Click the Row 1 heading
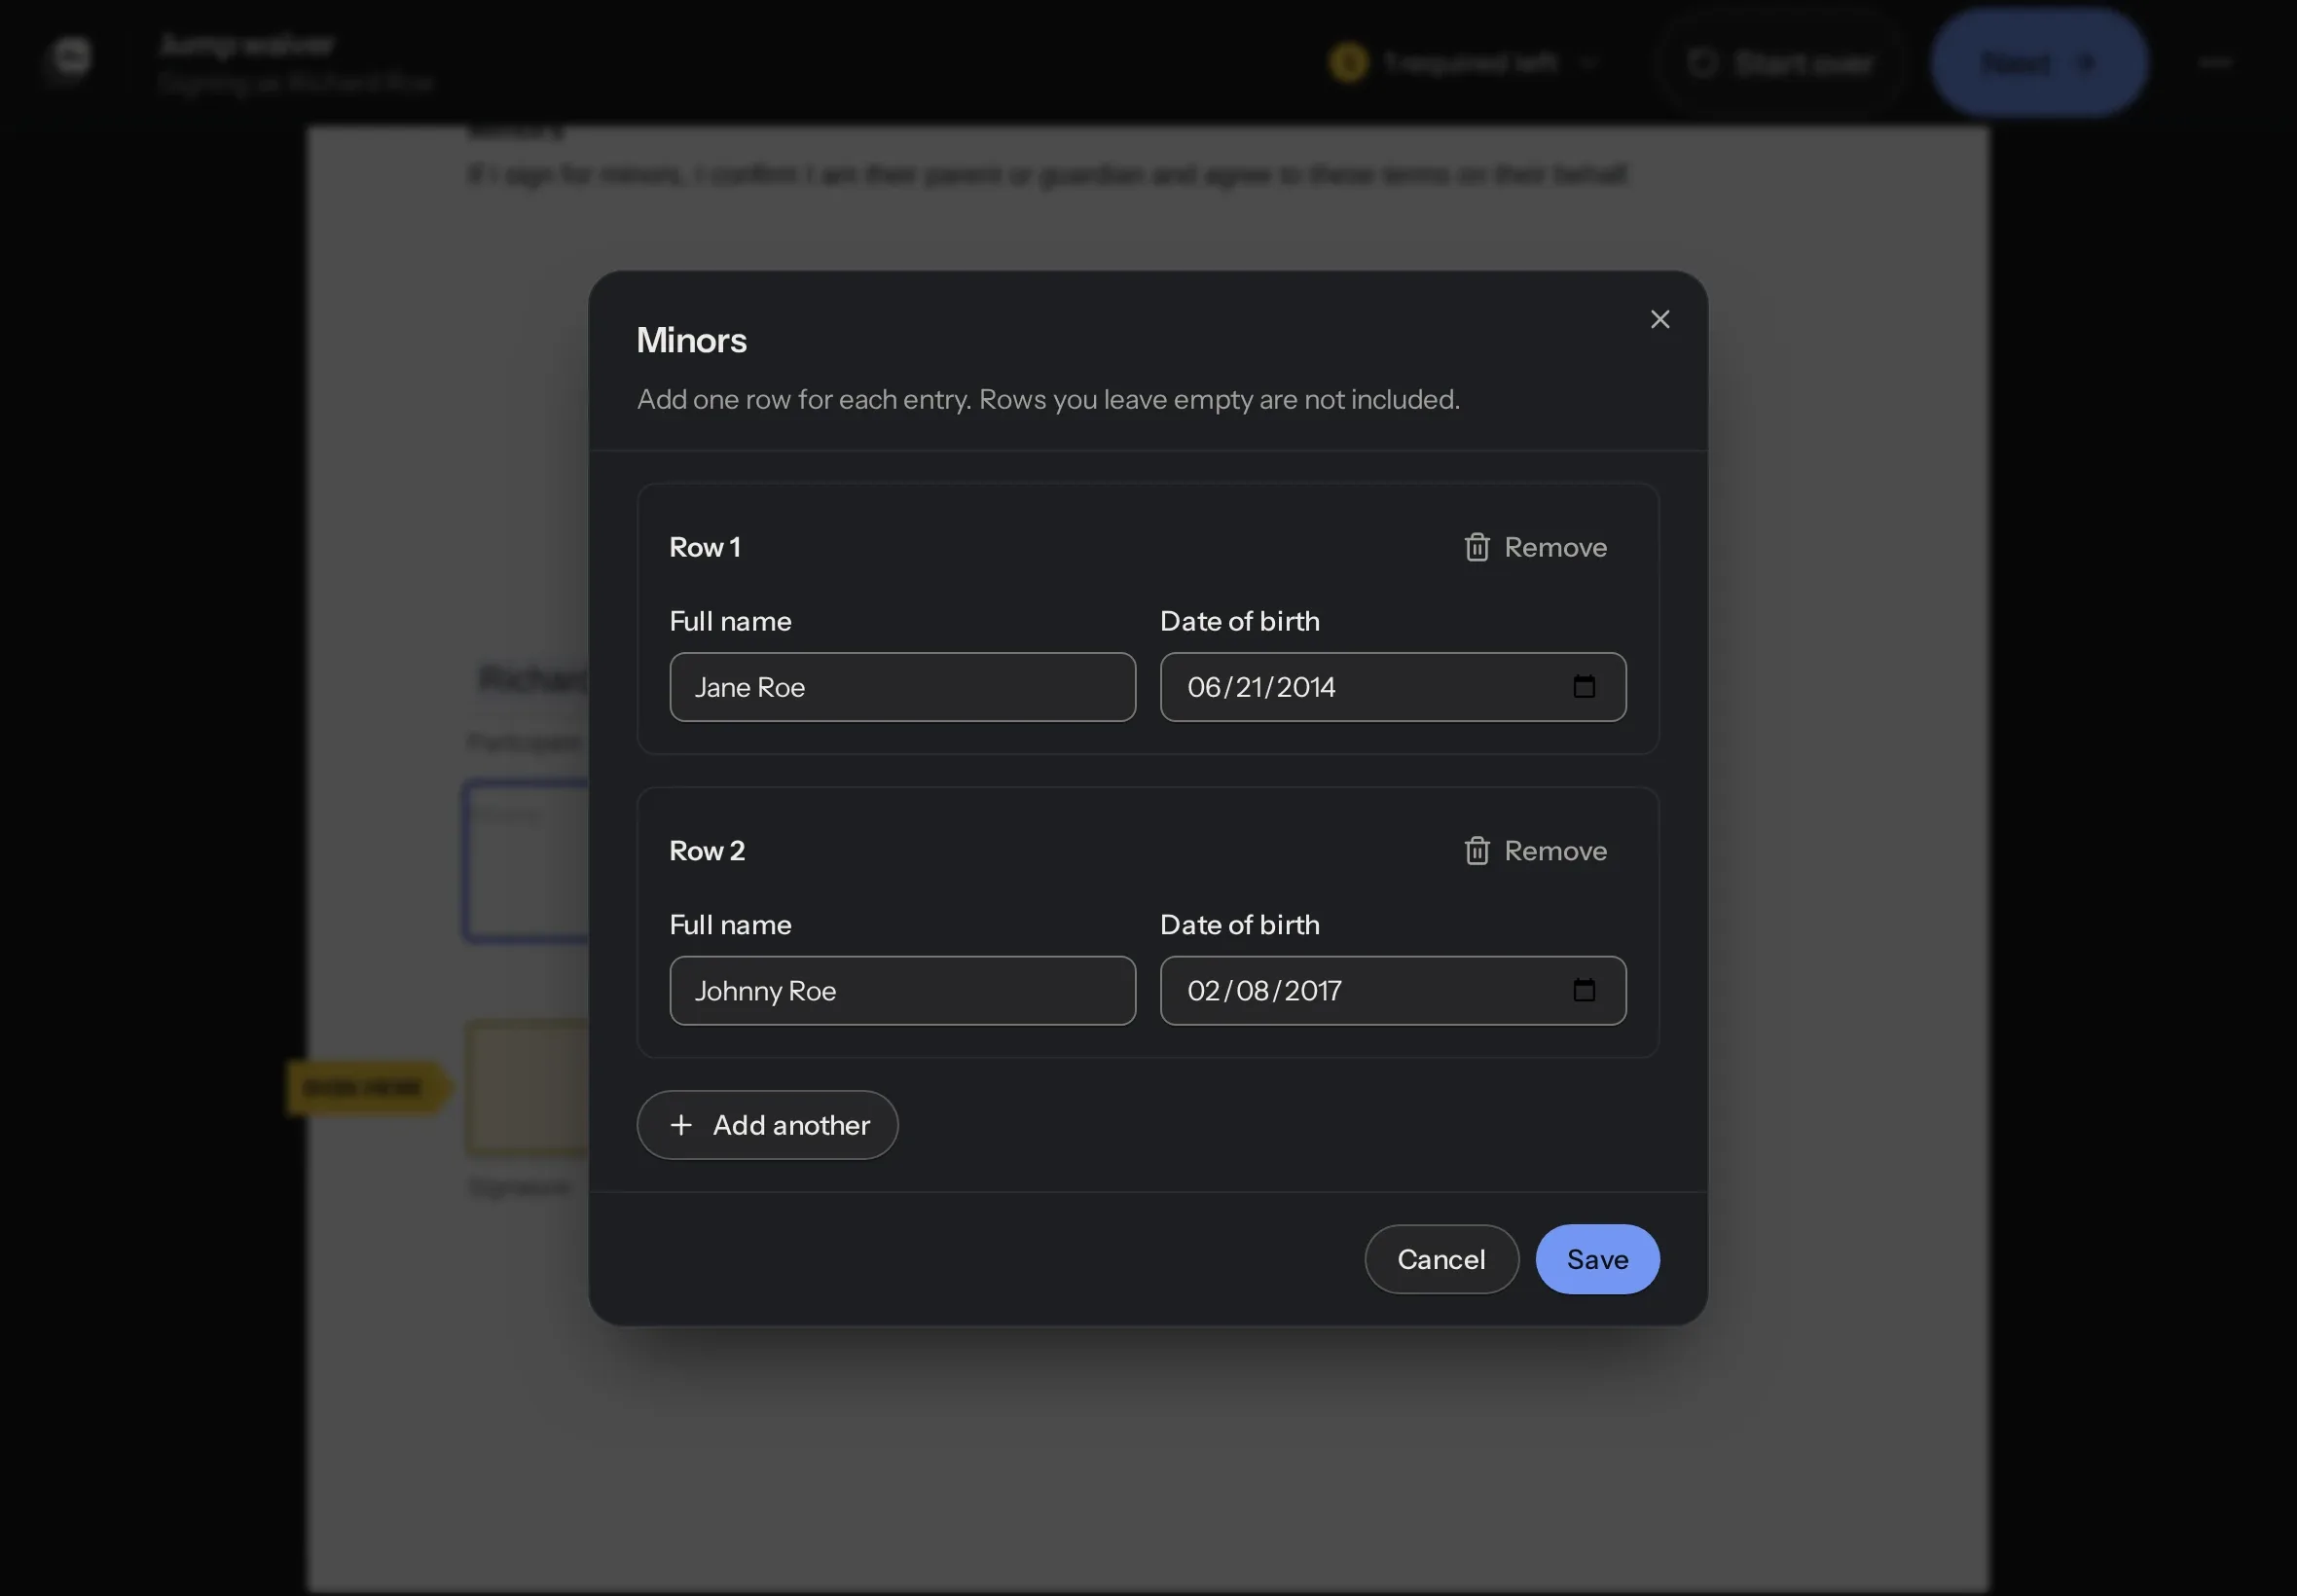Screen dimensions: 2297x1596 coord(705,547)
